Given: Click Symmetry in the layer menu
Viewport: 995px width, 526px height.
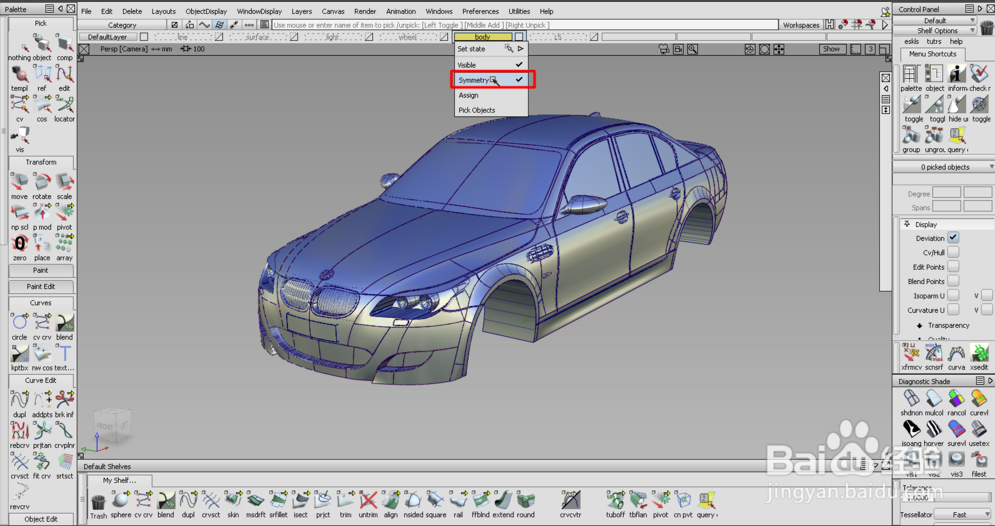Looking at the screenshot, I should [474, 80].
